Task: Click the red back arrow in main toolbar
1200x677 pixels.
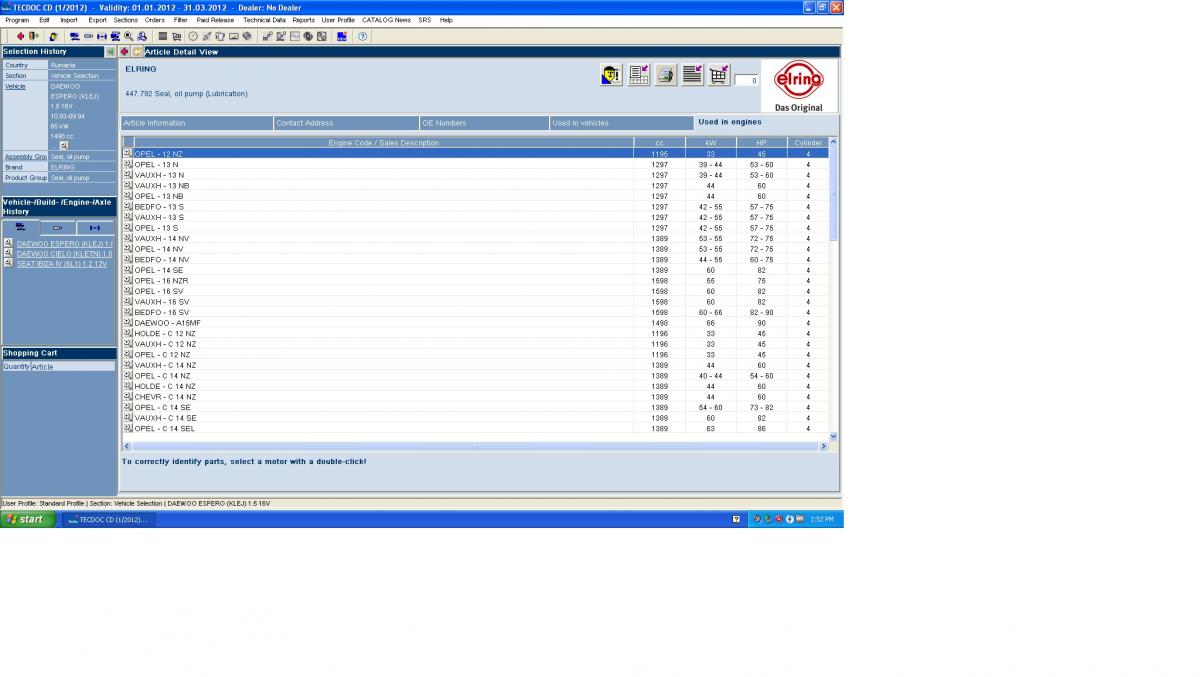Action: click(x=20, y=36)
